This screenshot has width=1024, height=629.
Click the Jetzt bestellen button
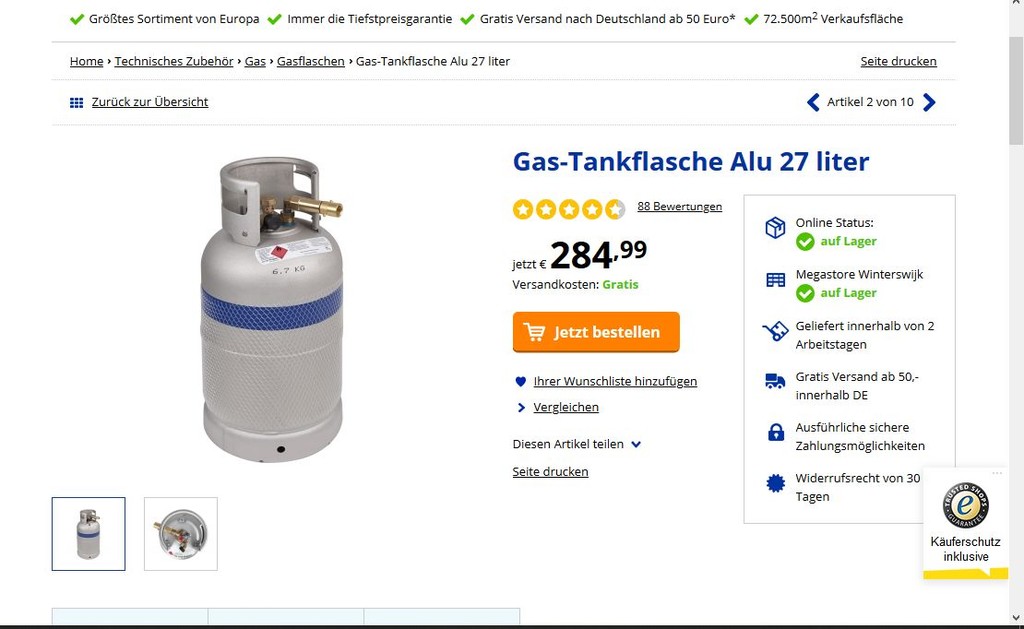tap(596, 332)
